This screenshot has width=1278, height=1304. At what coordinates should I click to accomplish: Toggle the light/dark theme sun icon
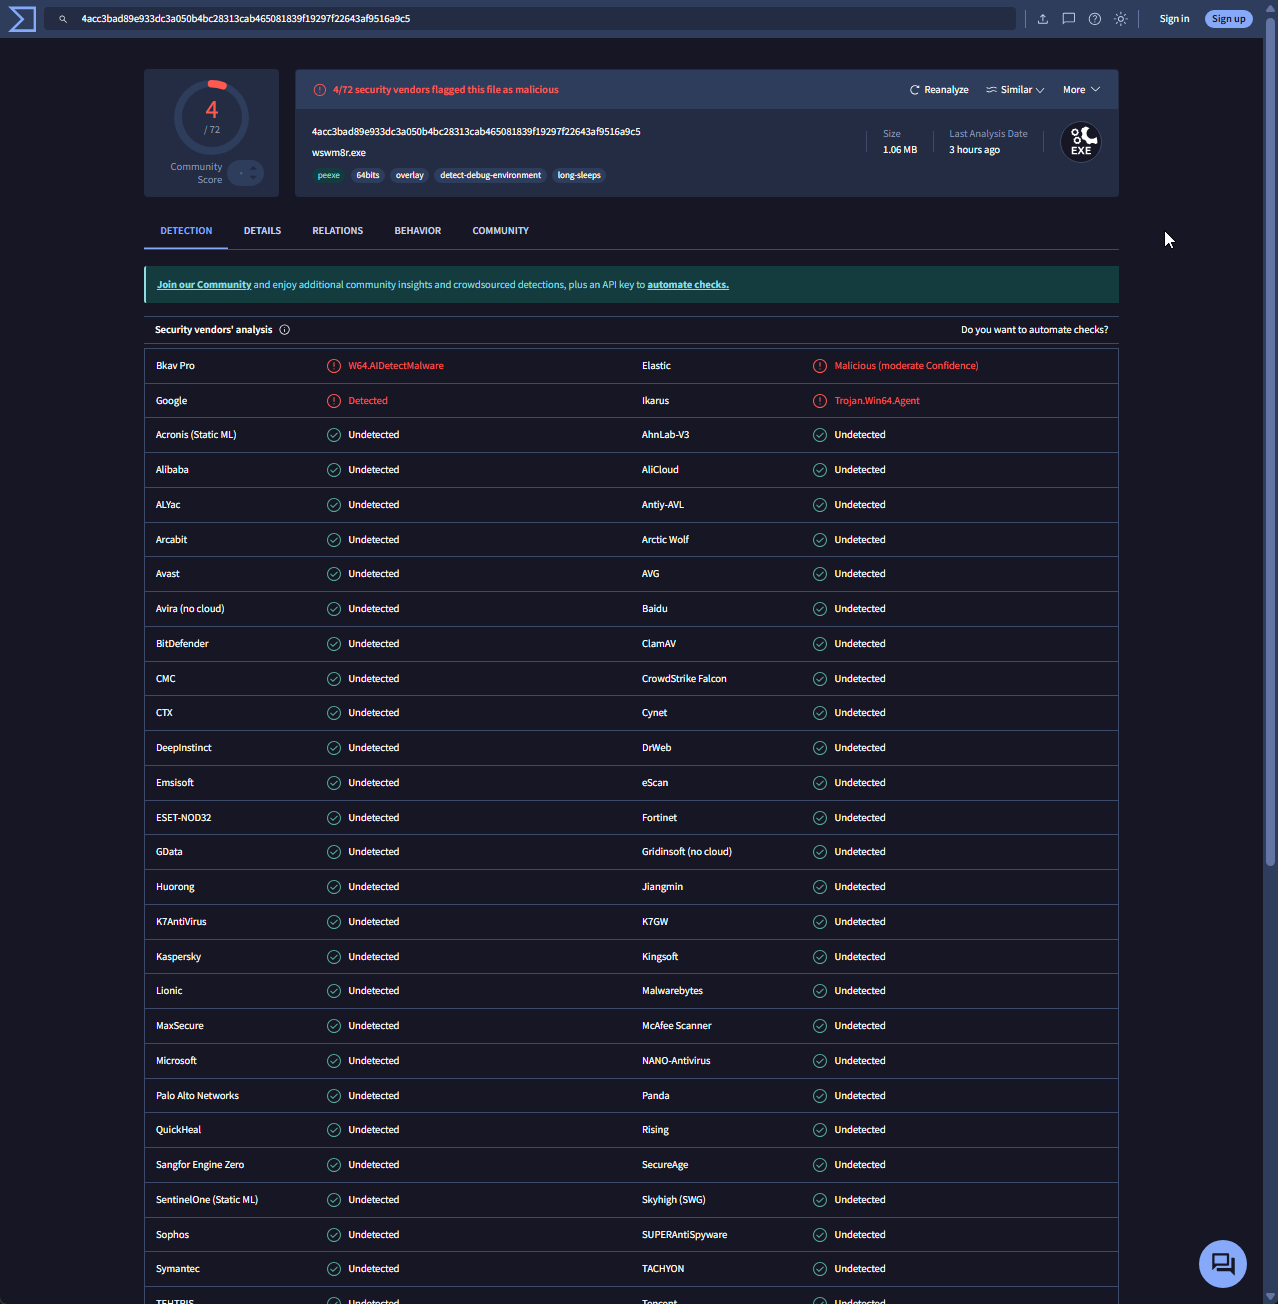coord(1121,19)
